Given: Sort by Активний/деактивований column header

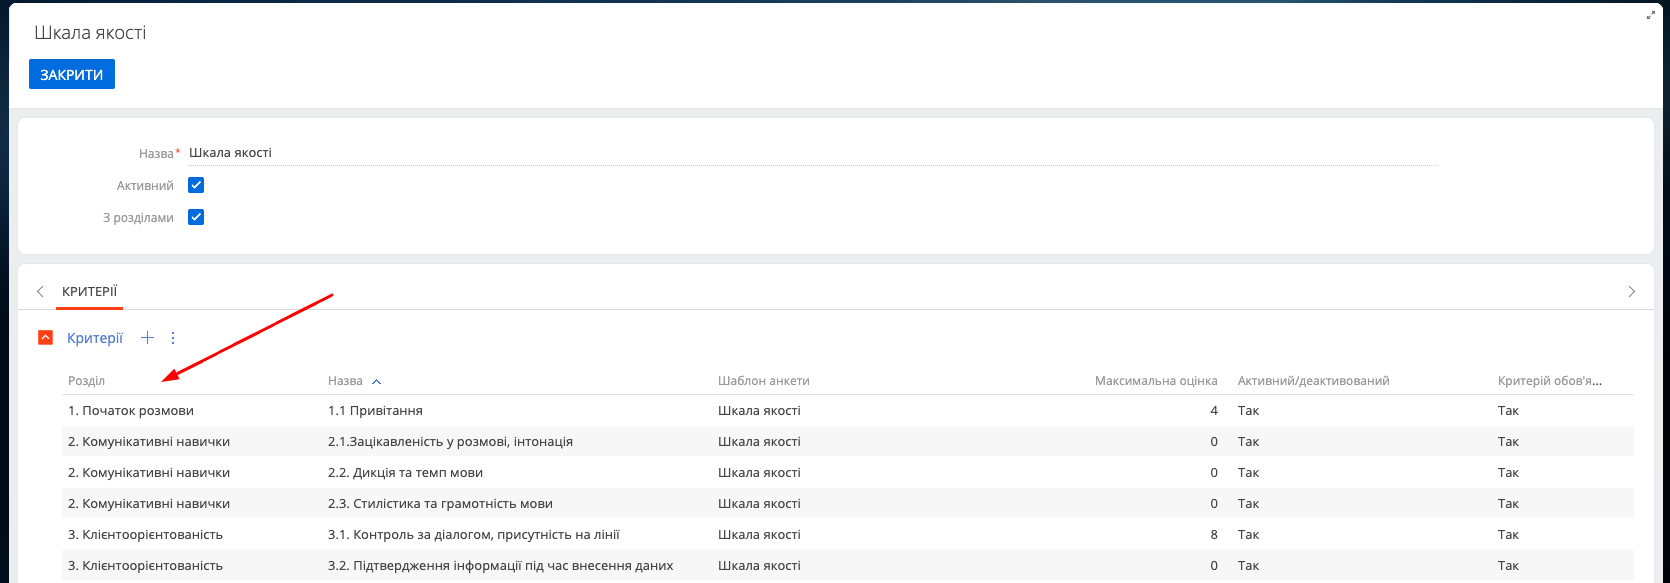Looking at the screenshot, I should 1313,381.
